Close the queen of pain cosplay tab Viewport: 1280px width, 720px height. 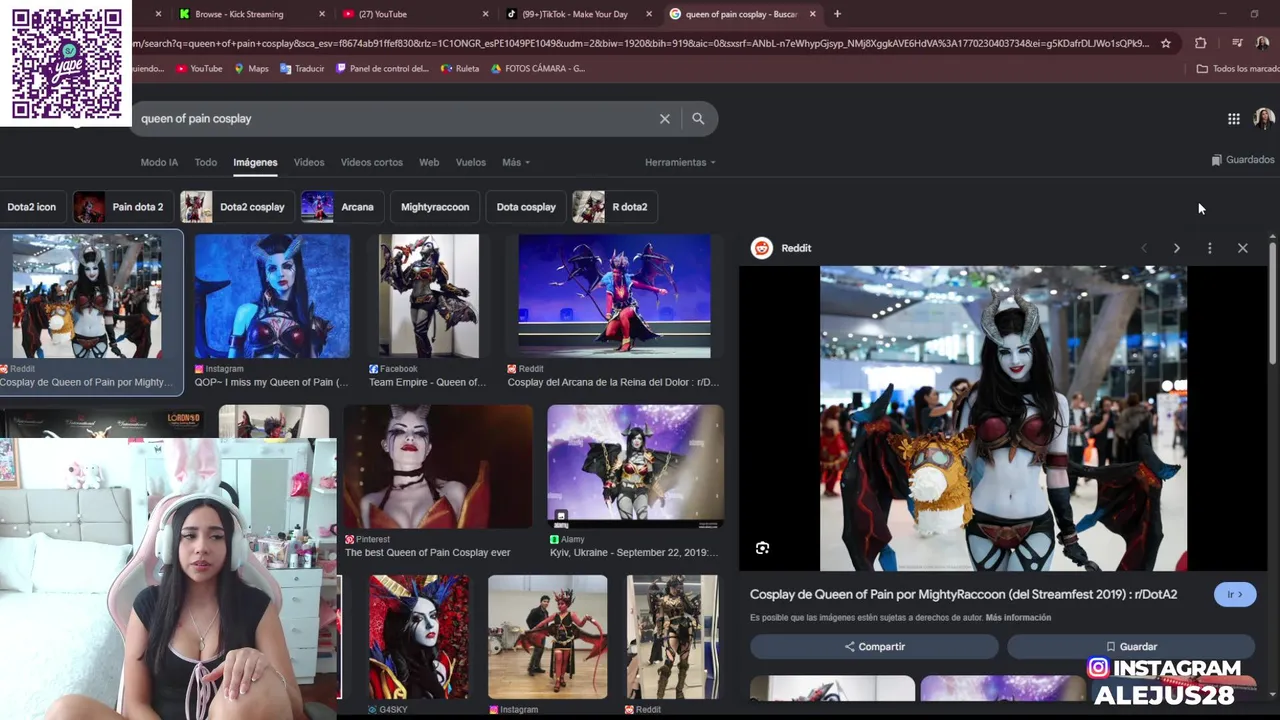[812, 14]
